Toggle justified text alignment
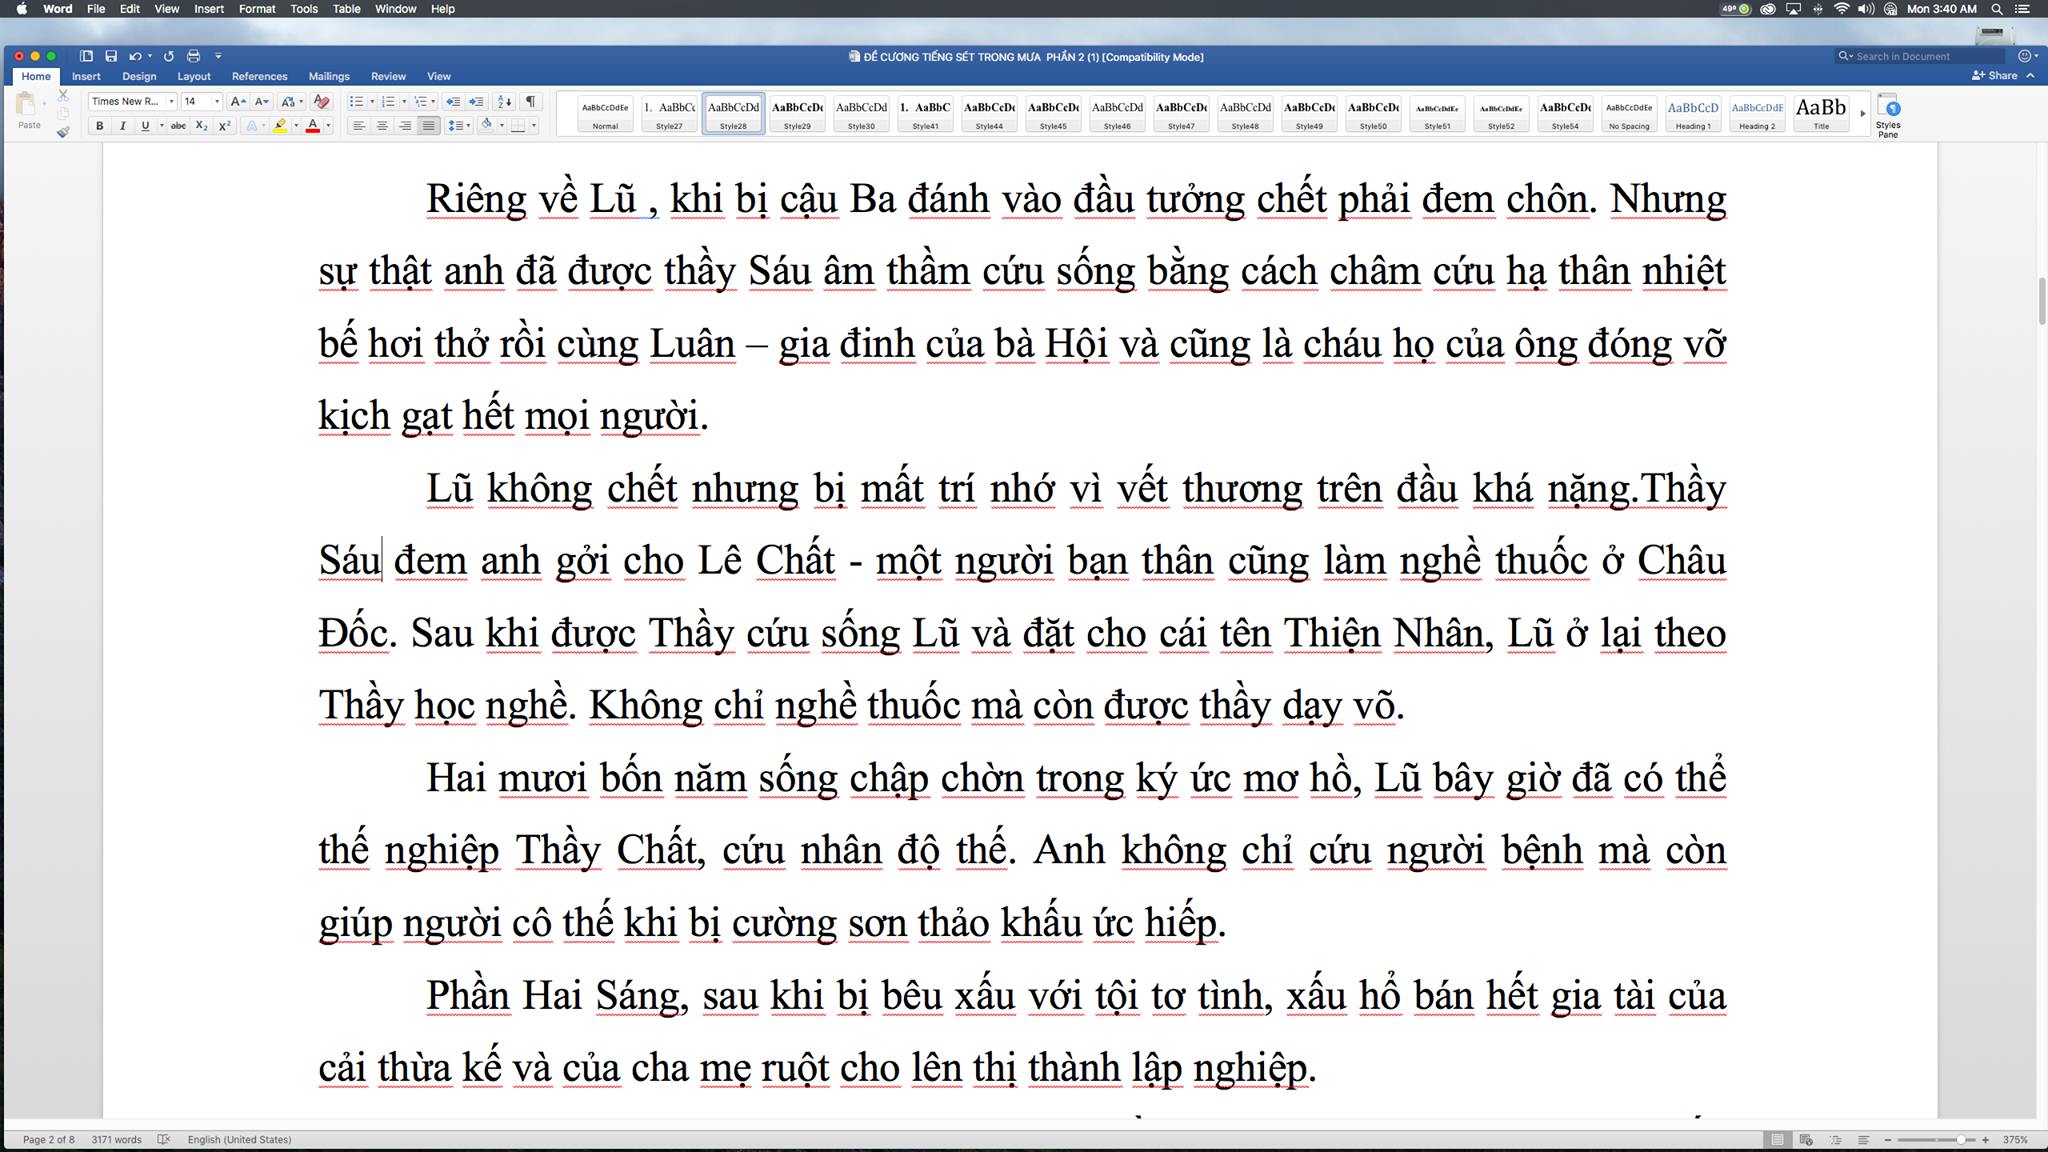This screenshot has width=2048, height=1152. tap(428, 126)
